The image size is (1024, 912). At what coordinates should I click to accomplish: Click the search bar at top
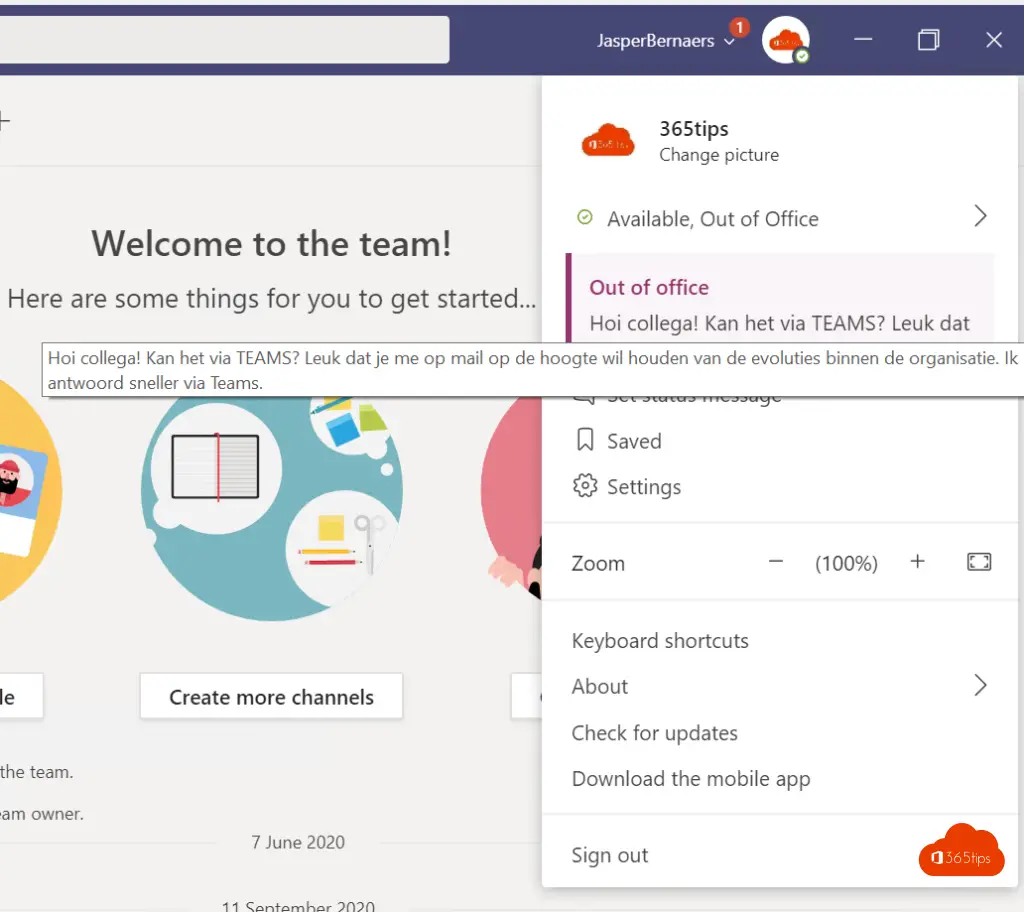[220, 40]
